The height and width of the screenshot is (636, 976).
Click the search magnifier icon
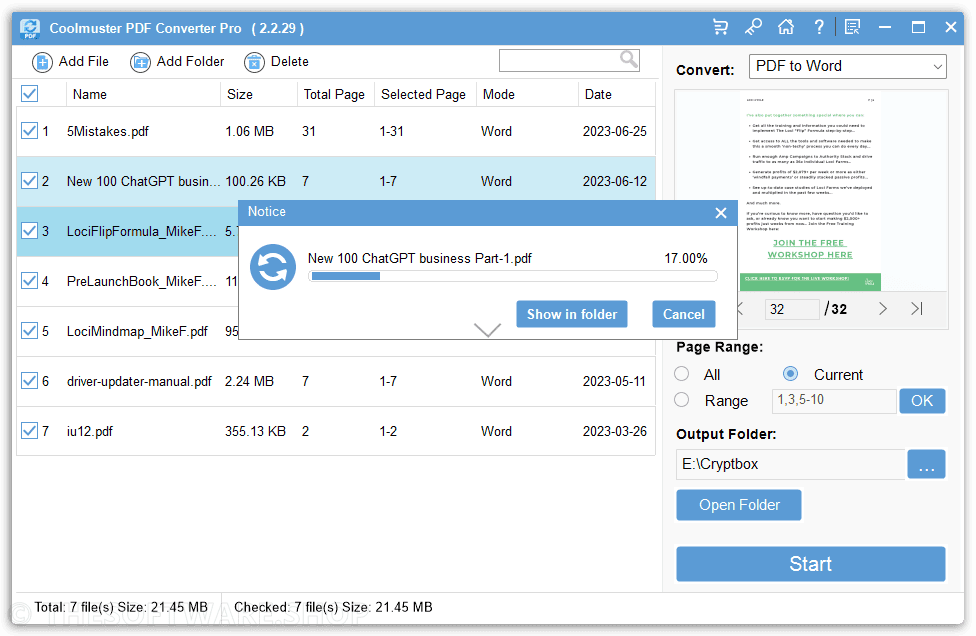629,60
